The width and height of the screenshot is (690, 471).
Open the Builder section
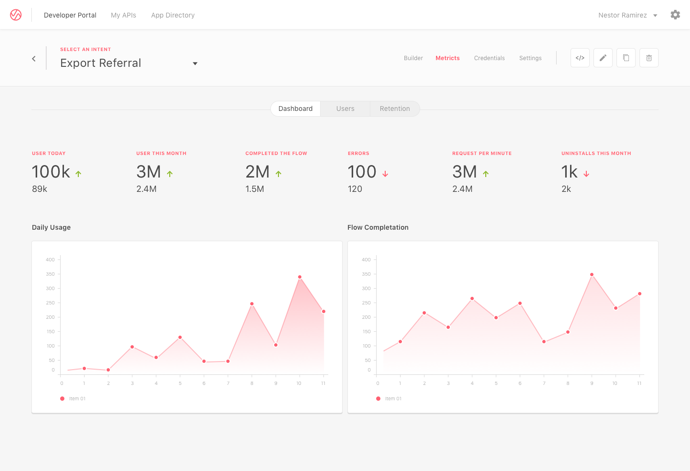pos(413,58)
